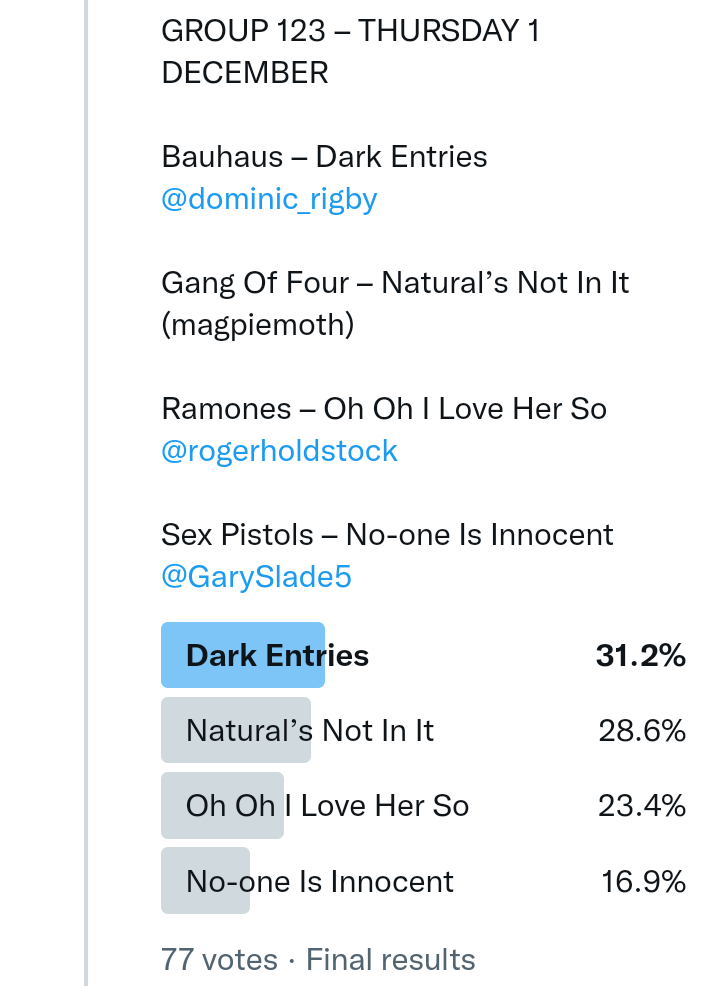720x986 pixels.
Task: Open the @GarySlade5 profile mention
Action: pos(256,577)
